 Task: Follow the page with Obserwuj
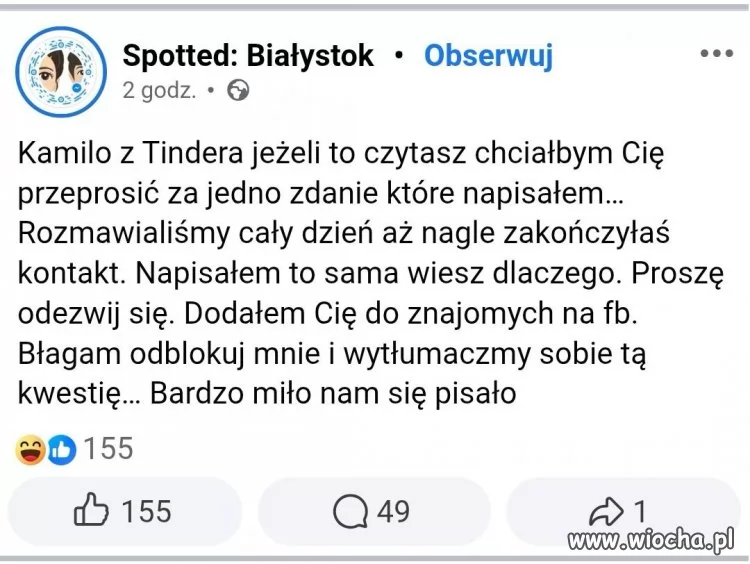pyautogui.click(x=488, y=55)
